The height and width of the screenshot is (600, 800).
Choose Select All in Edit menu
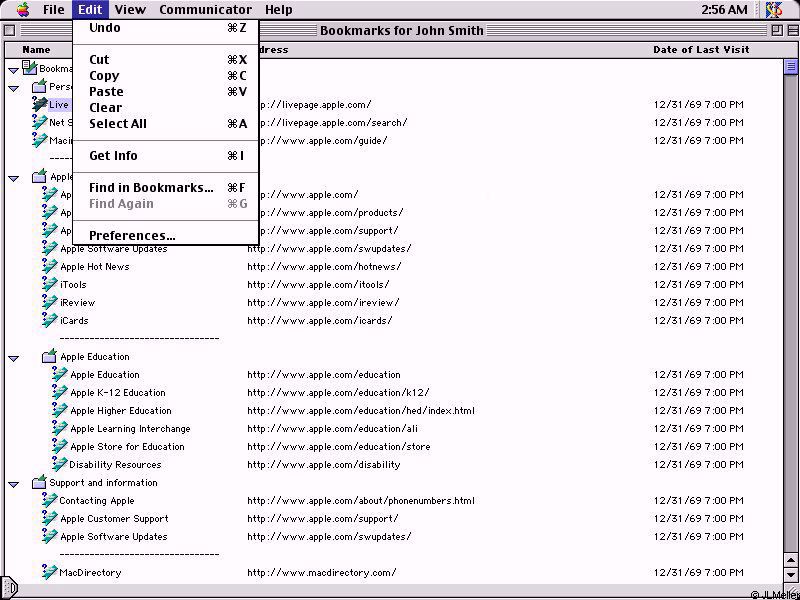[x=117, y=124]
